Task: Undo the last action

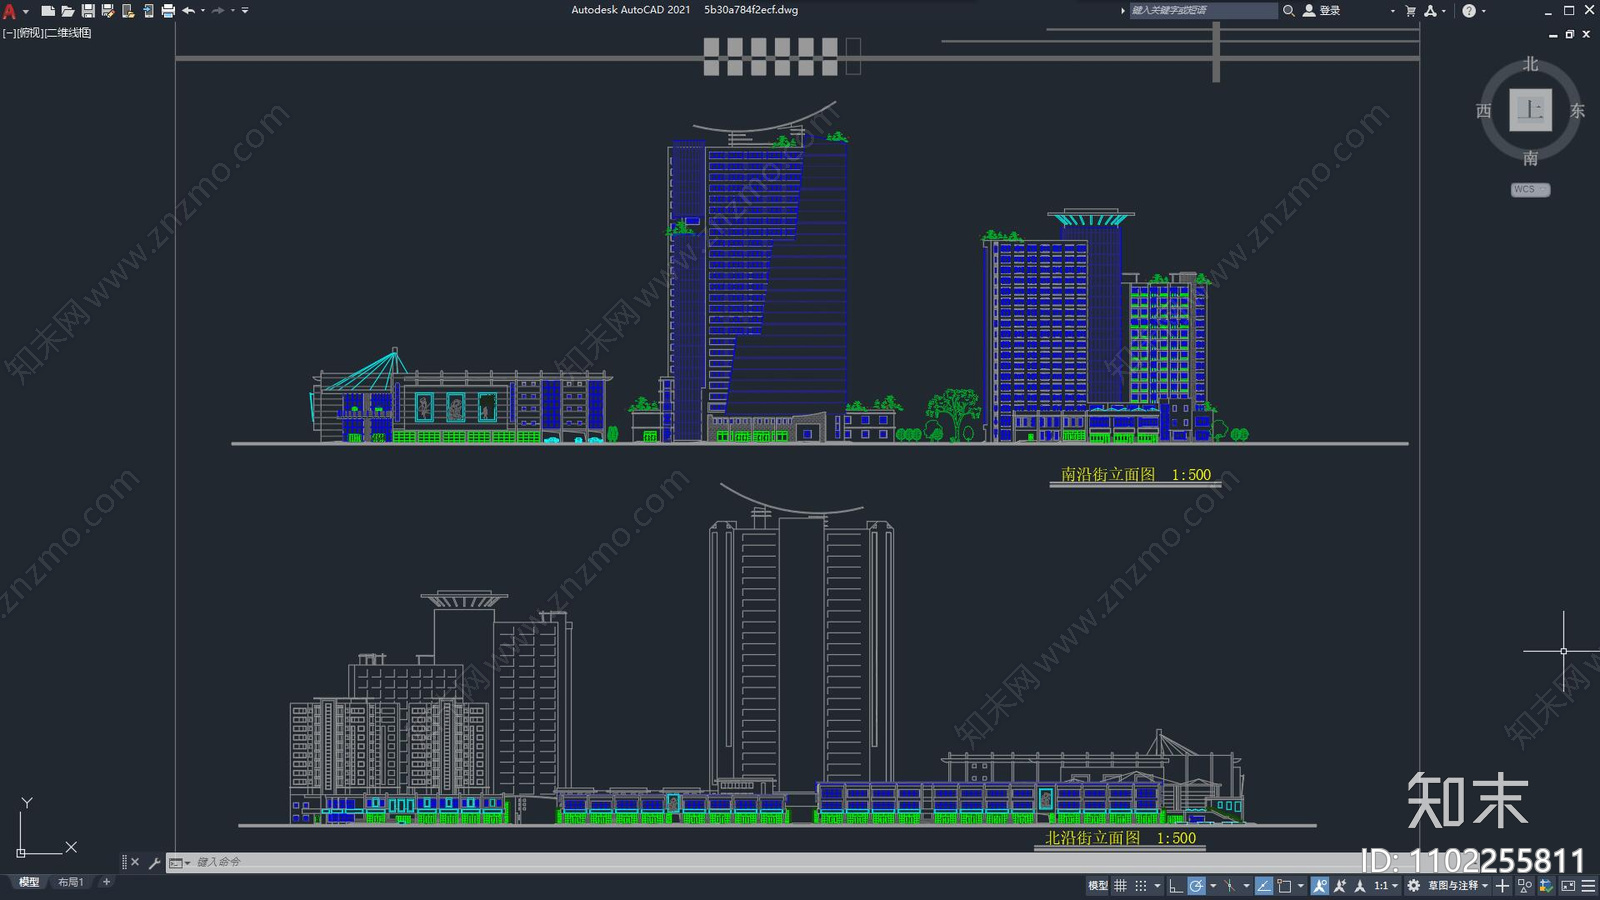Action: point(188,11)
